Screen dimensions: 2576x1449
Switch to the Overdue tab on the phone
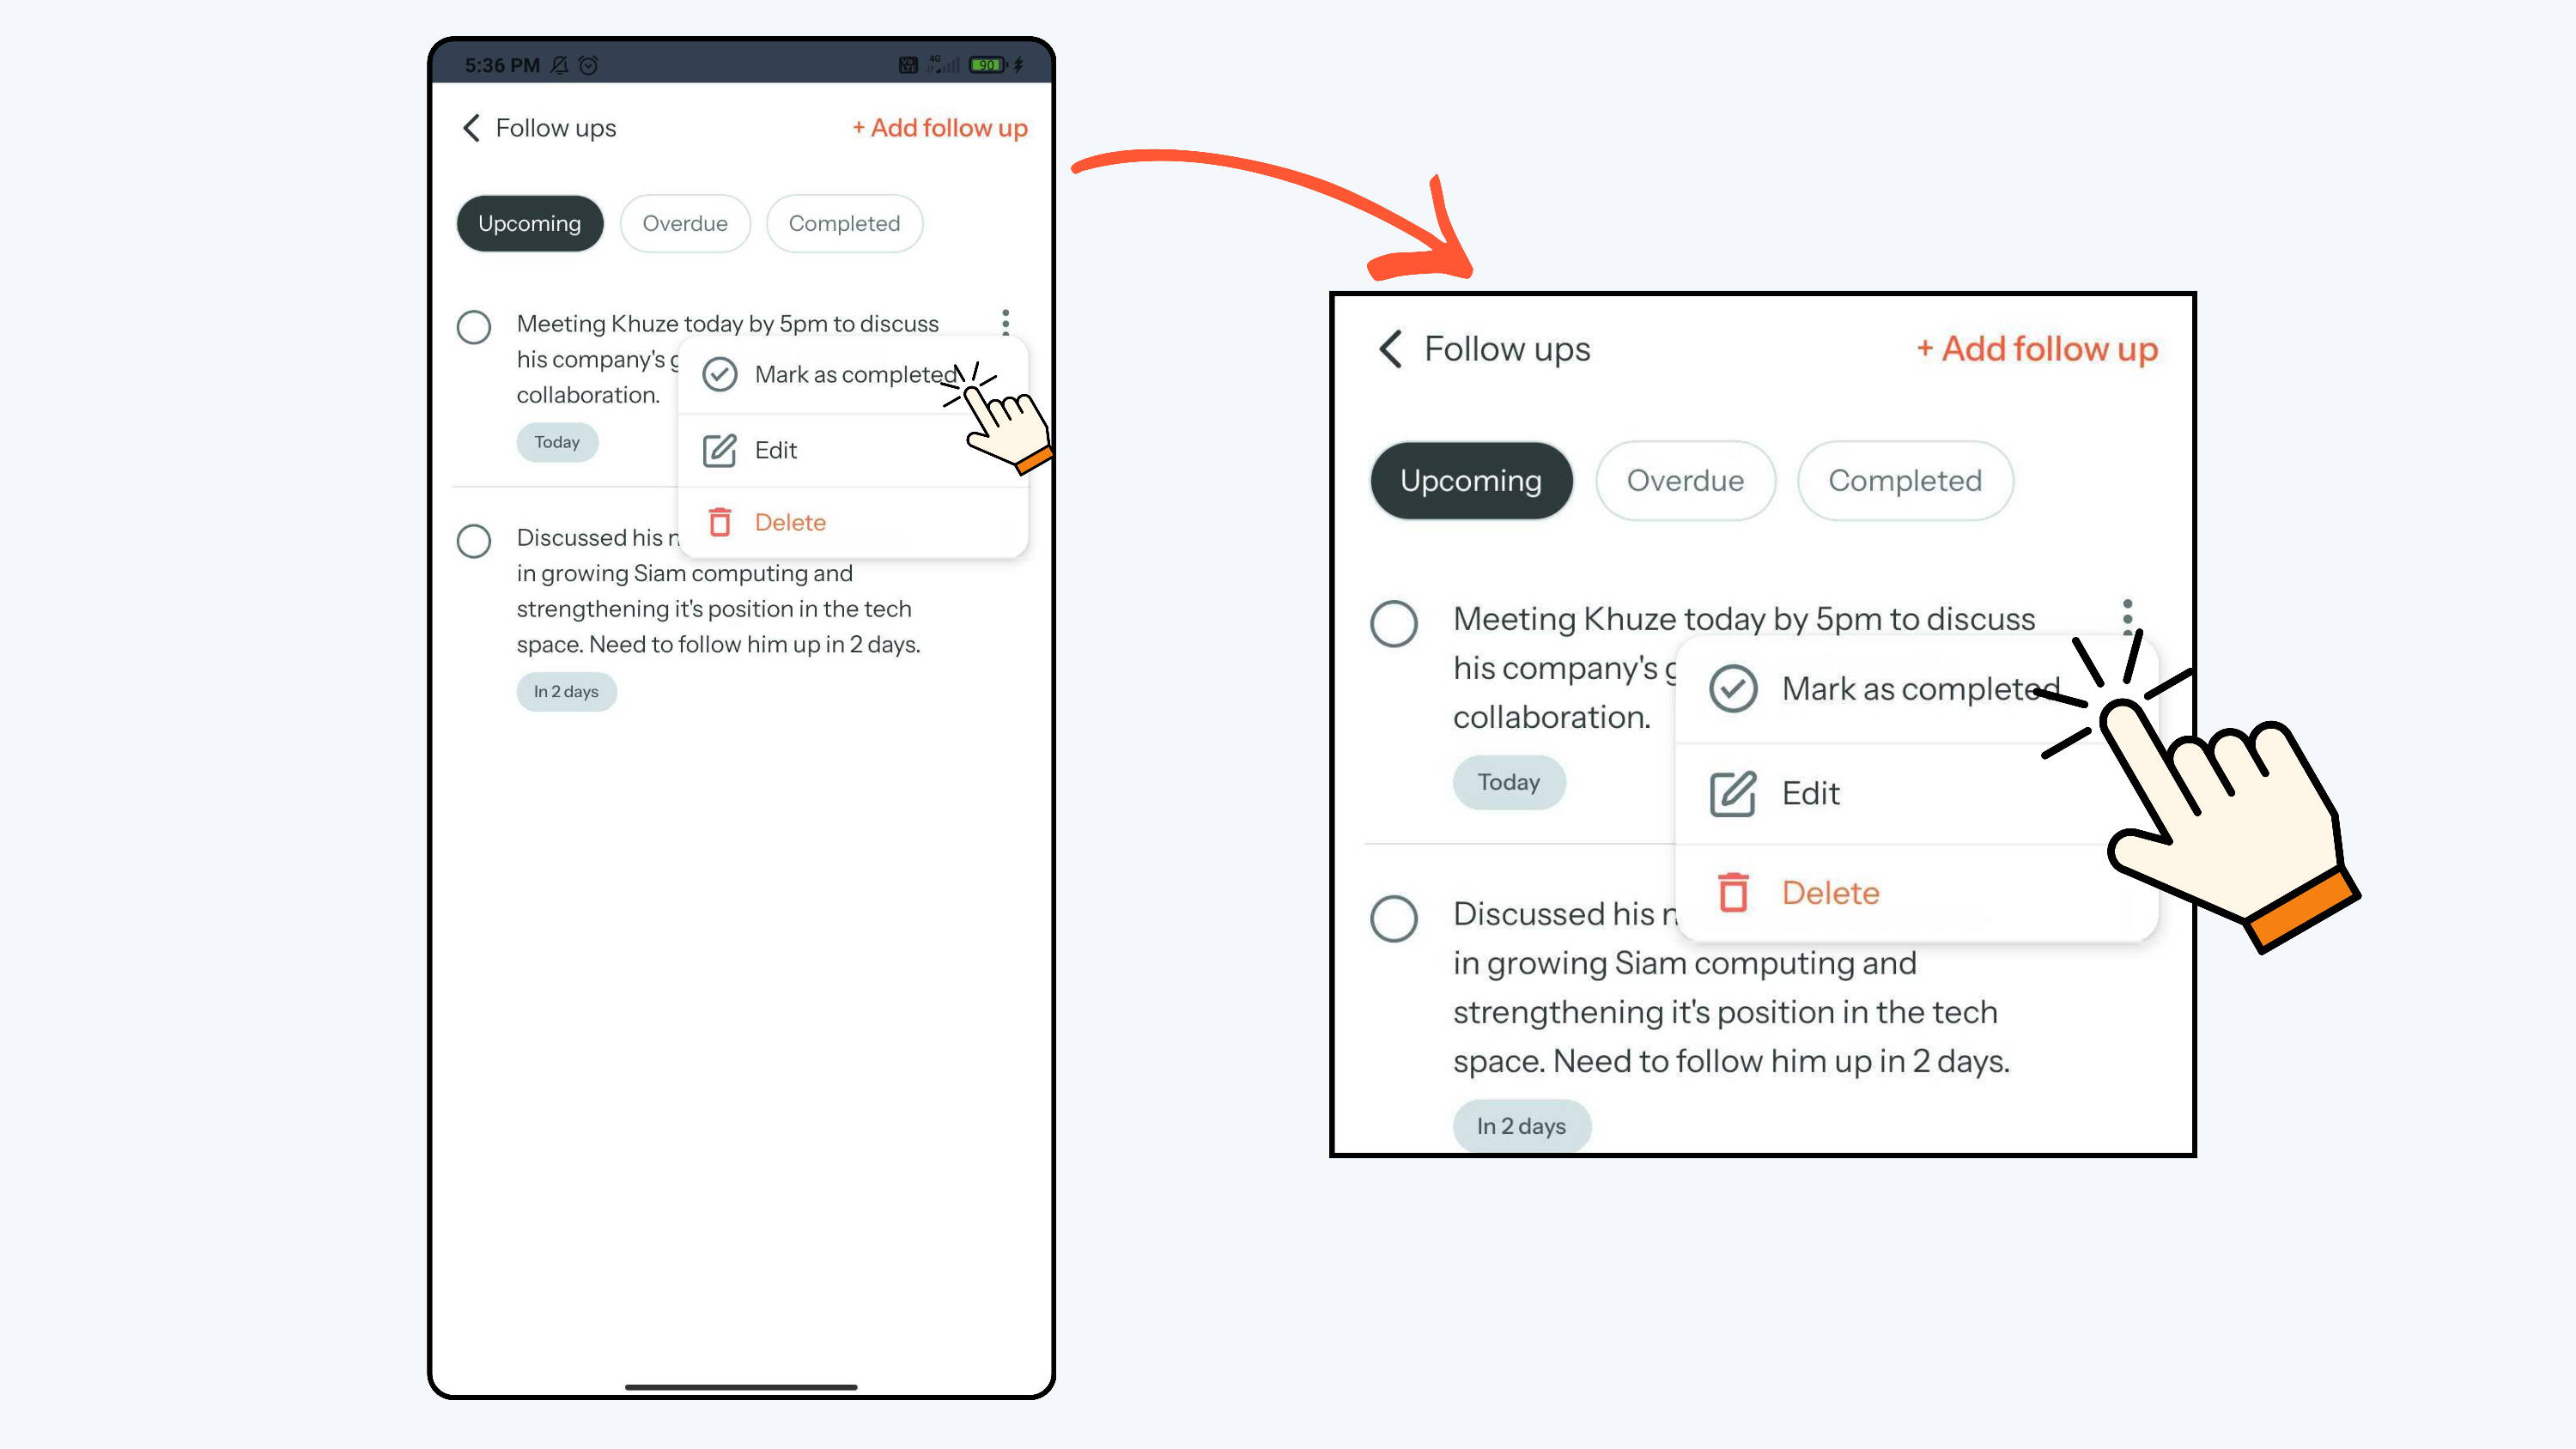685,223
